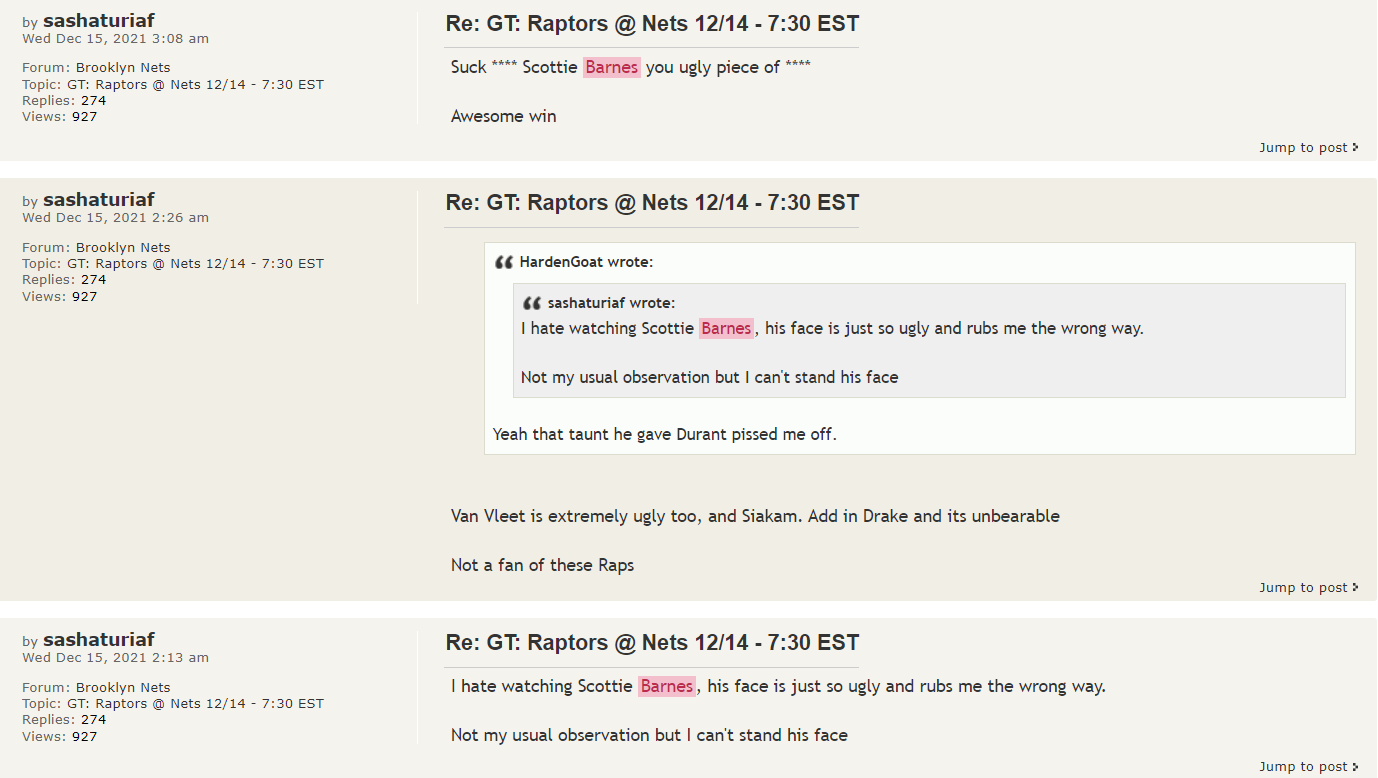Click highlighted 'Barnes' inside the nested quote
The width and height of the screenshot is (1378, 778).
726,328
